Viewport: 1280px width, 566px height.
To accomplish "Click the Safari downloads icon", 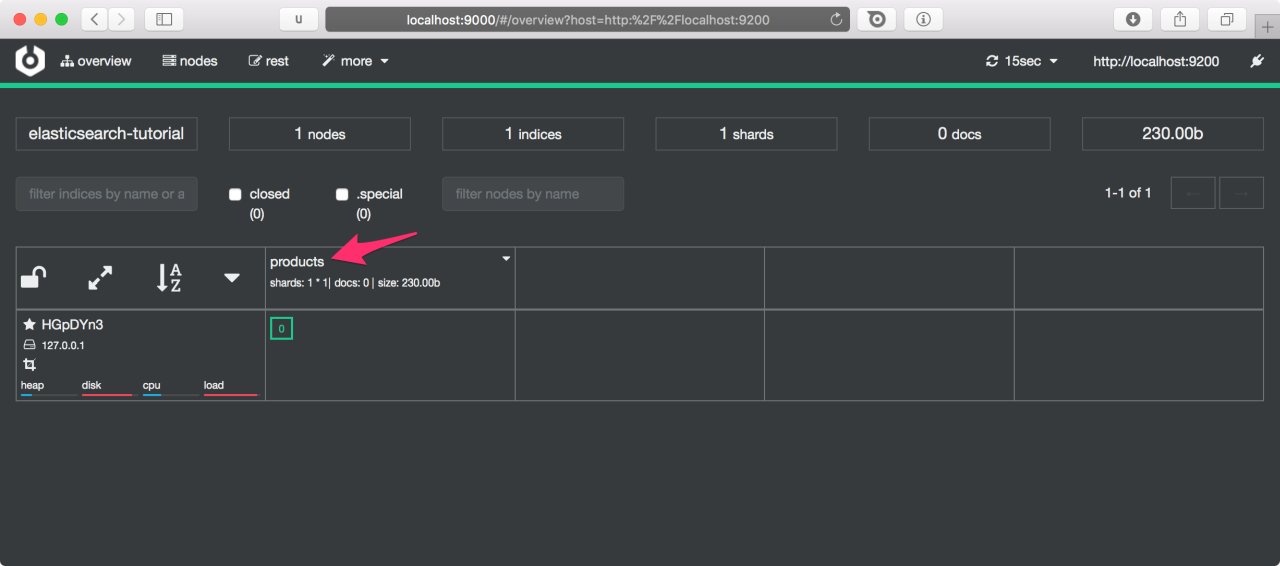I will pos(1133,19).
